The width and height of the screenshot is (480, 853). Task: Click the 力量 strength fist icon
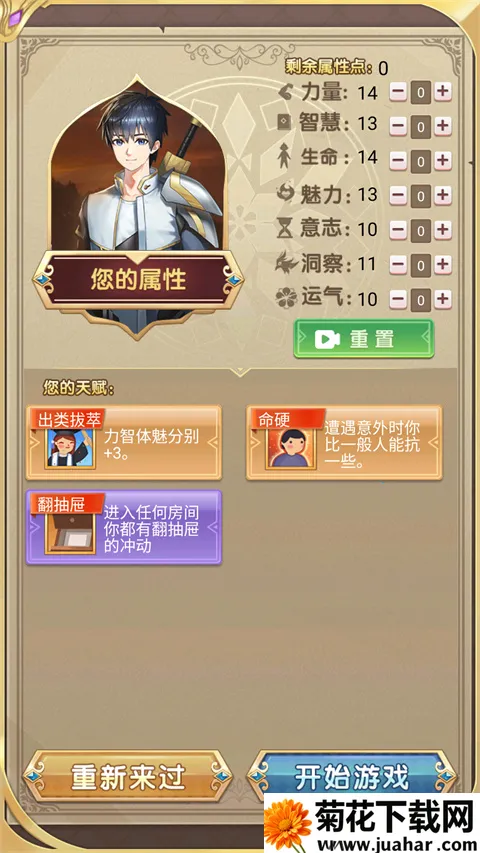285,92
